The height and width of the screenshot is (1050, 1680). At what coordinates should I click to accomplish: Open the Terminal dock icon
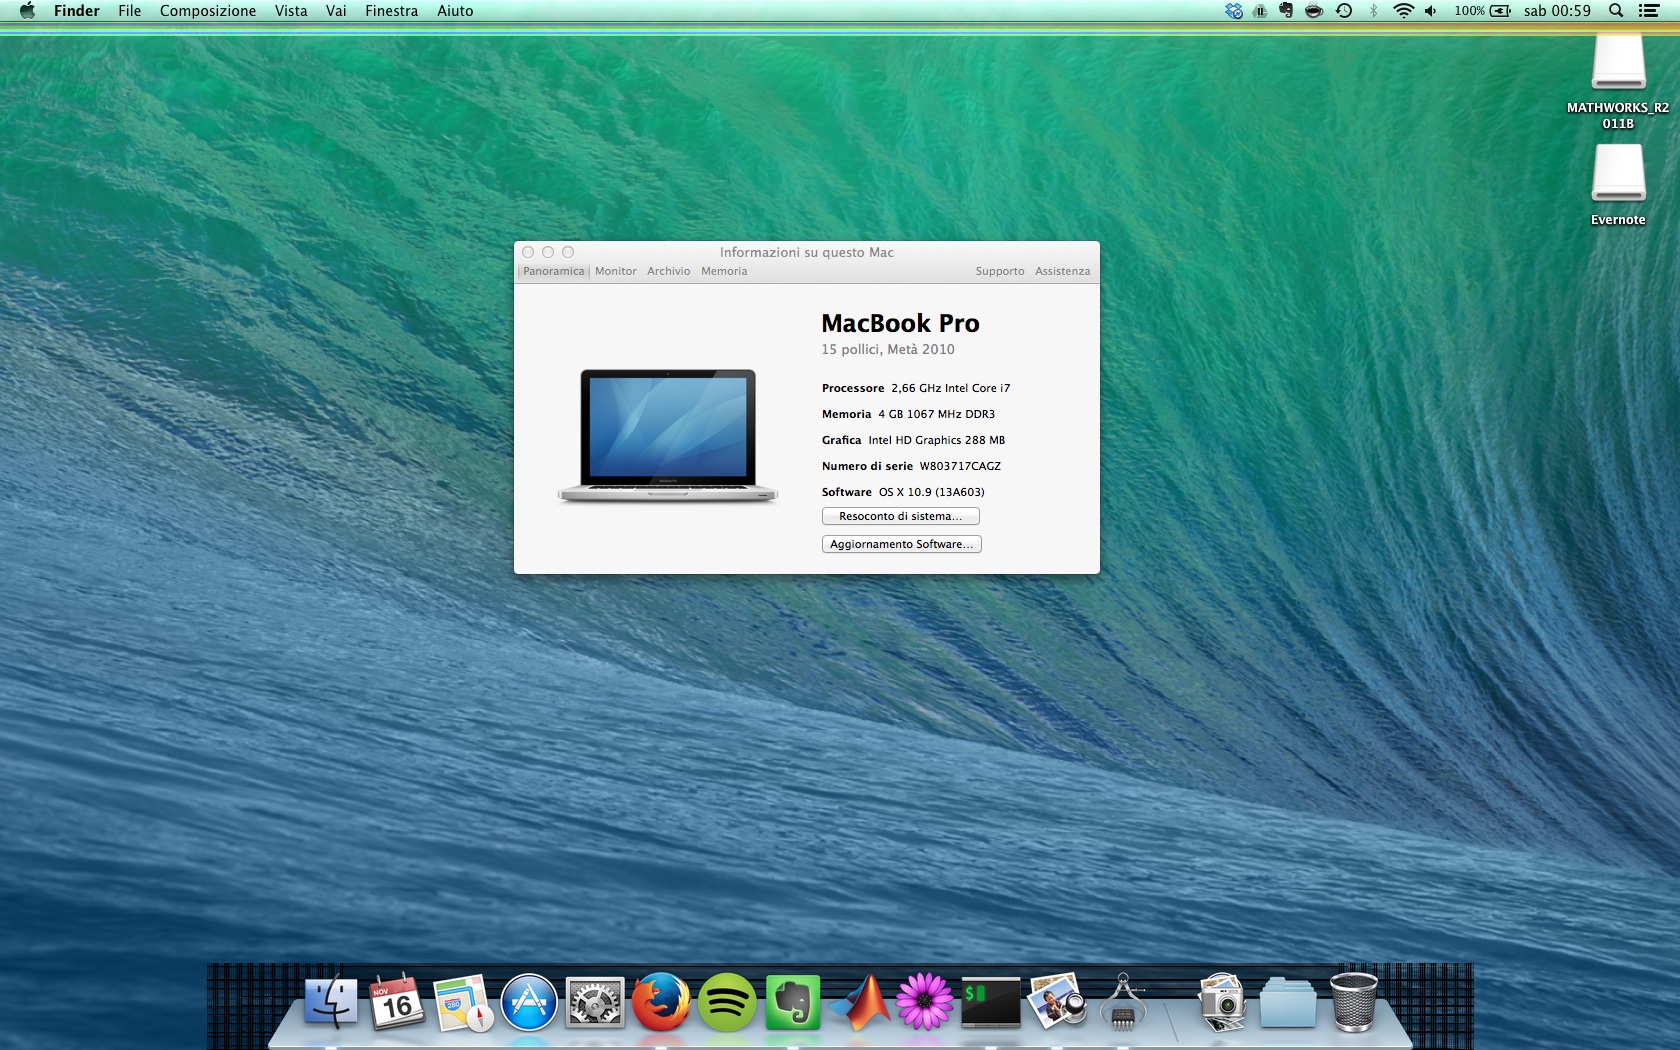click(x=990, y=1002)
